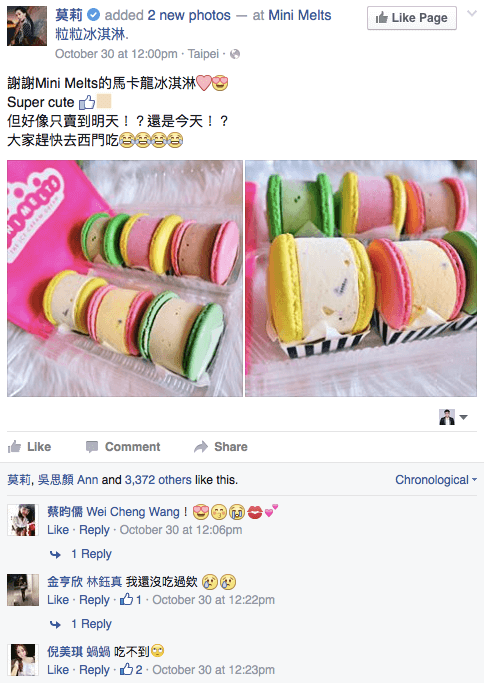This screenshot has width=484, height=683.
Task: Click the thumbs-up count on 倪美琪's comment
Action: [131, 669]
